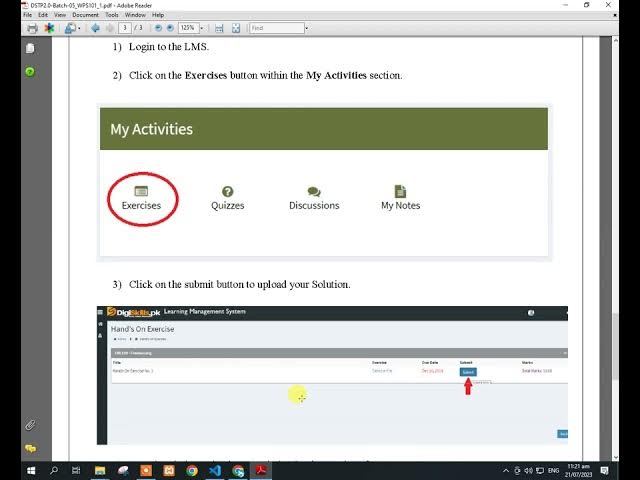This screenshot has width=640, height=480.
Task: Click the 'Login to the LMS.' text
Action: 169,47
